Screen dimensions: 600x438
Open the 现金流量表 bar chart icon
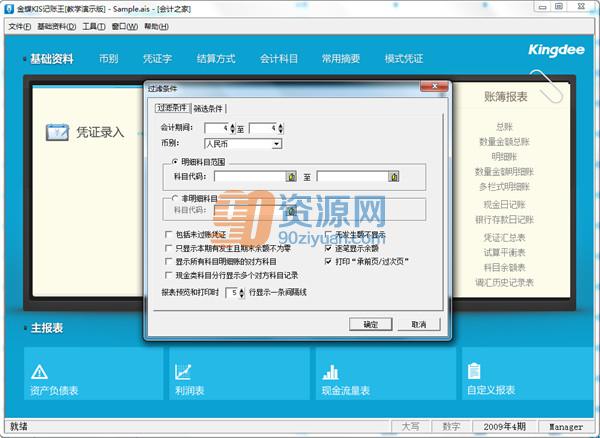[x=330, y=372]
